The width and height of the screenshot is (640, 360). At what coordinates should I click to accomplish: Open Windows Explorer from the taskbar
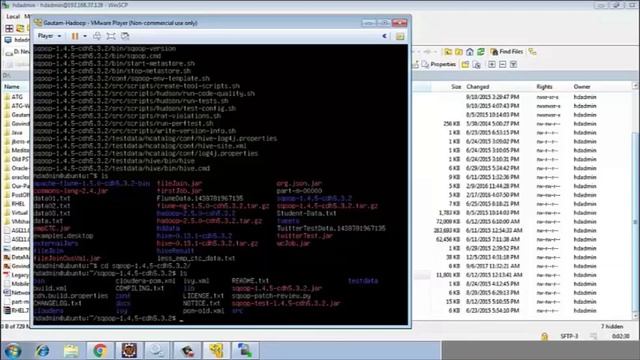(x=71, y=351)
